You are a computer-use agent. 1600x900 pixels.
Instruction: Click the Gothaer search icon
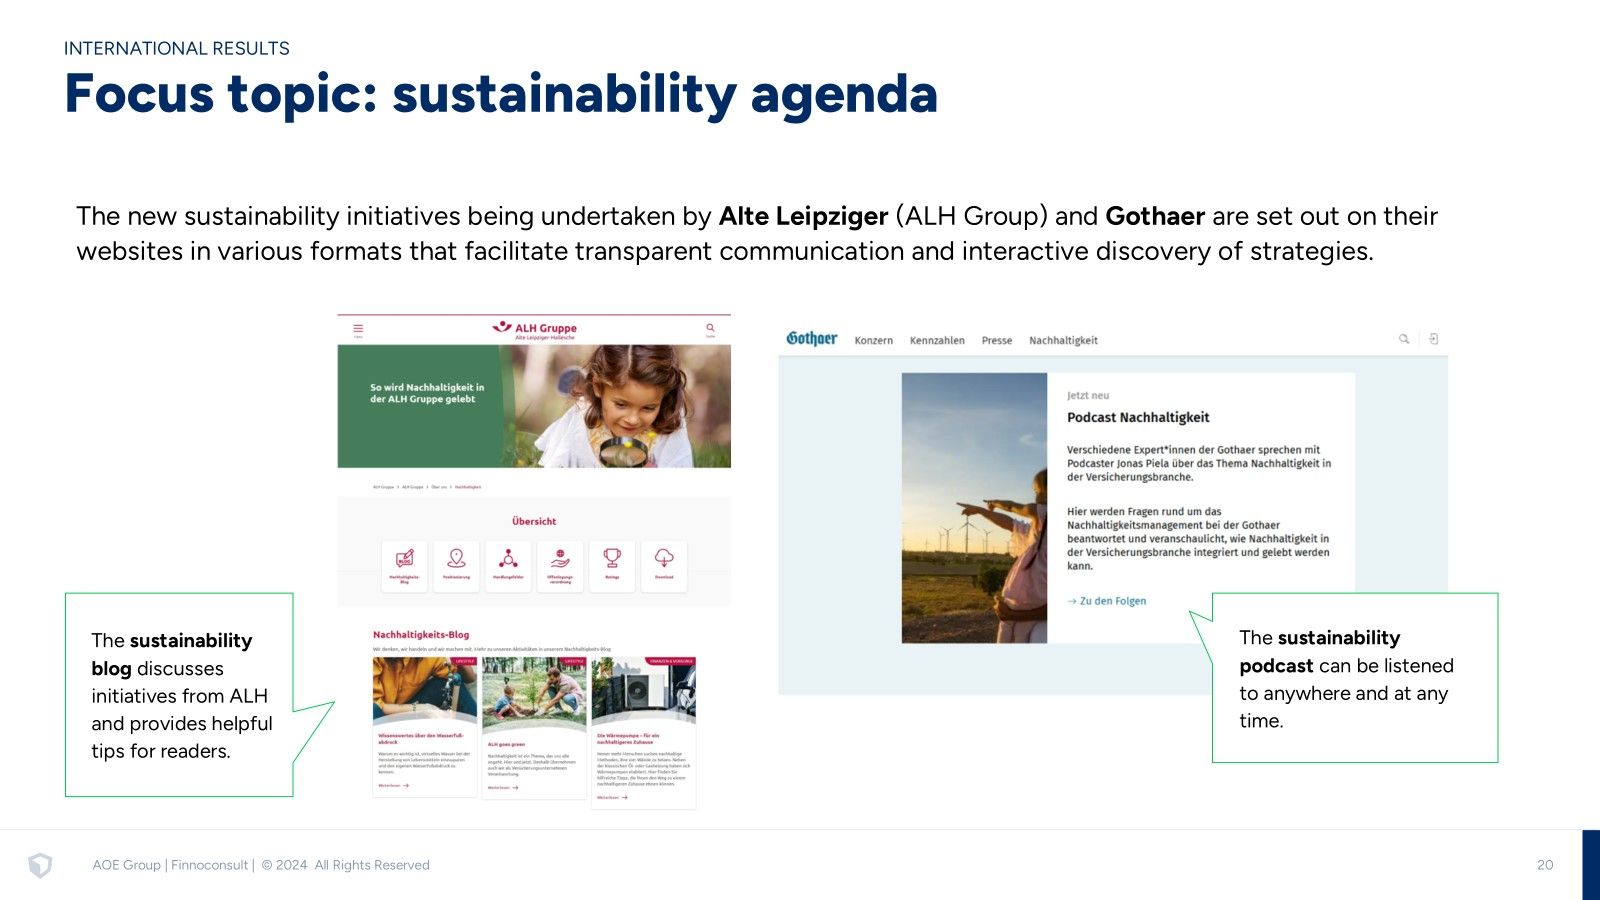point(1404,339)
